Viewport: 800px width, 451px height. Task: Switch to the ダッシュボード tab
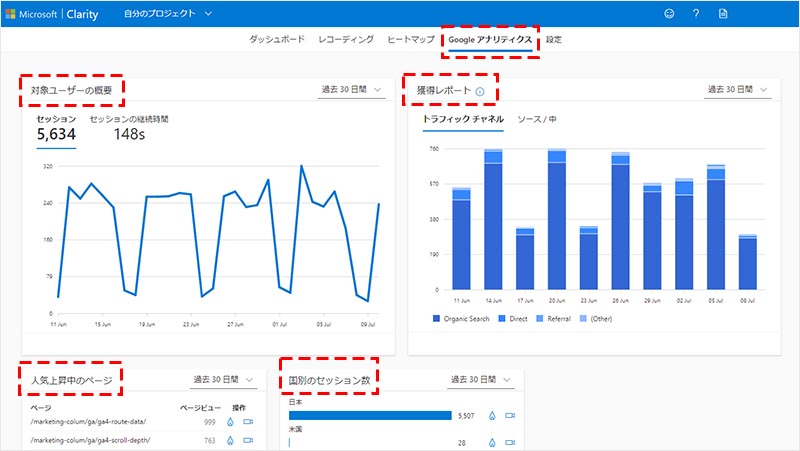[276, 40]
